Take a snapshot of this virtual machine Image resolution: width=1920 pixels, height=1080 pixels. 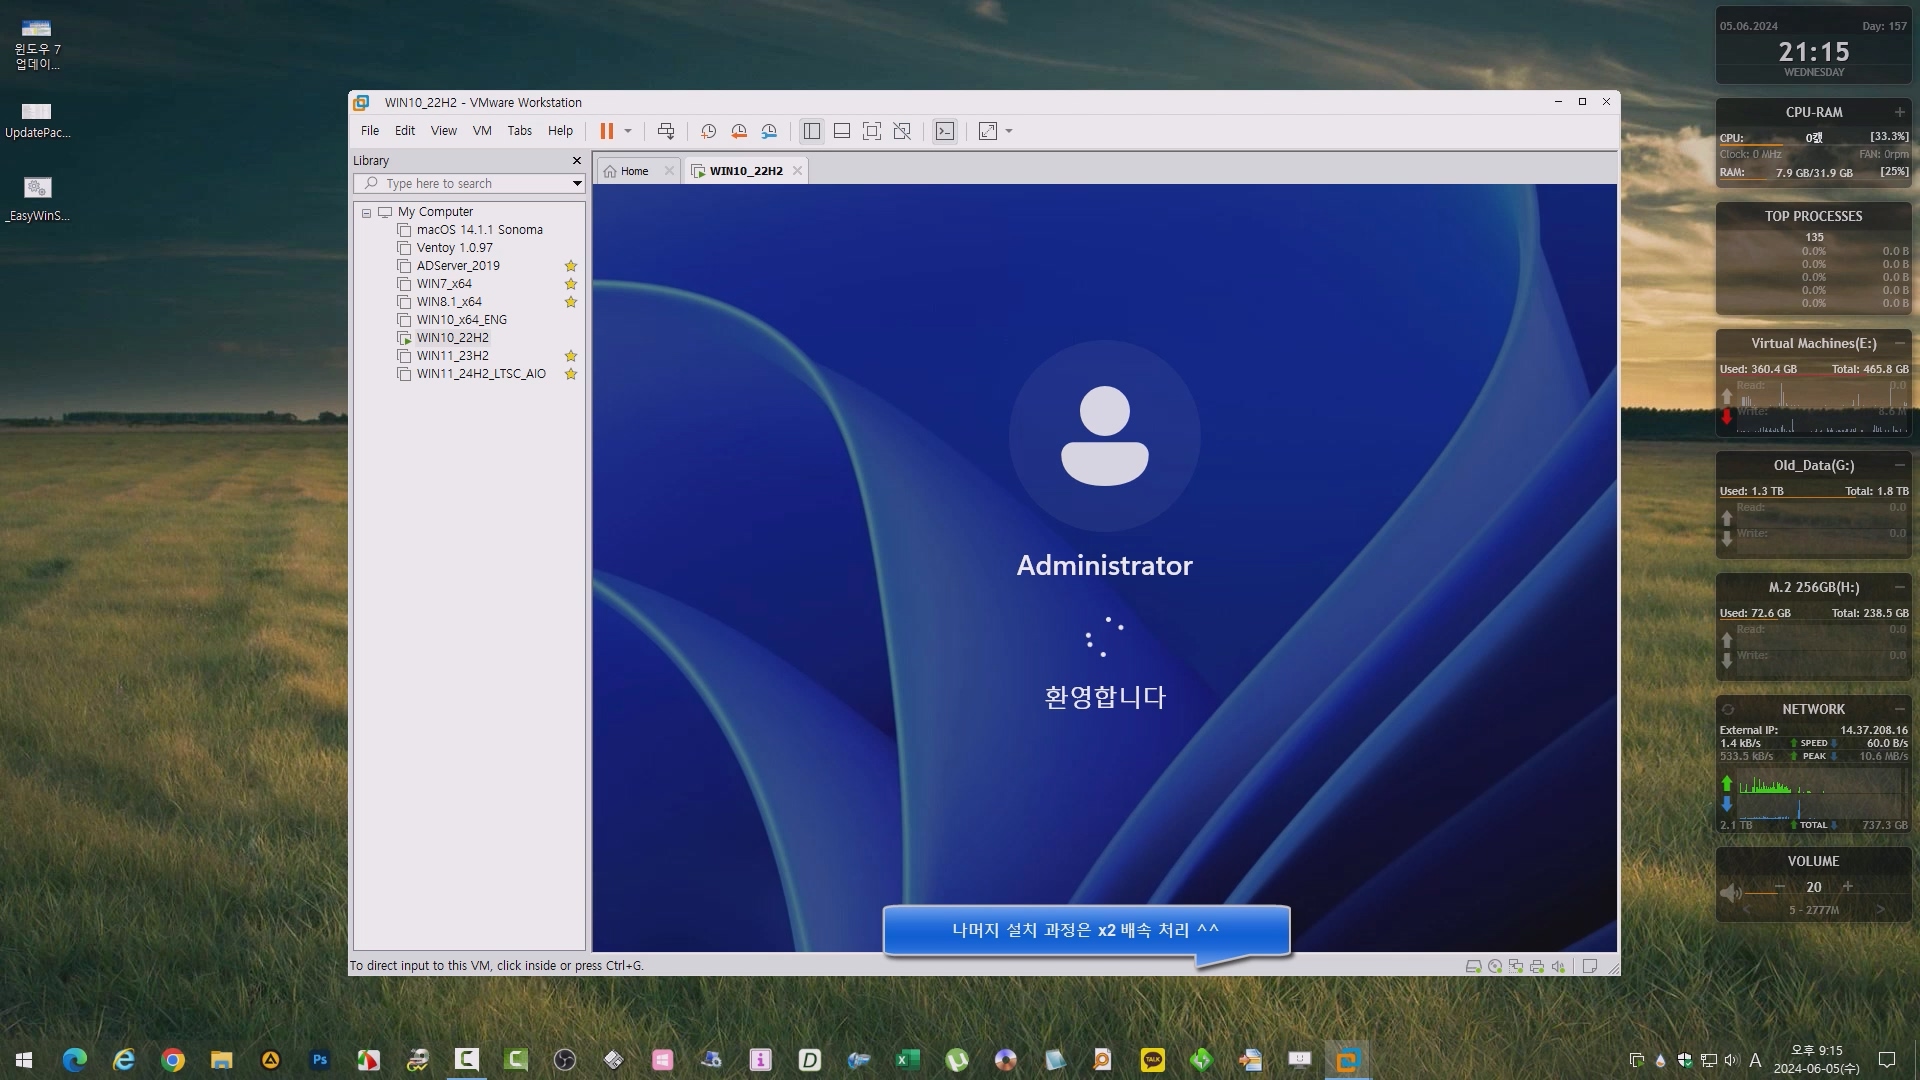click(x=708, y=131)
